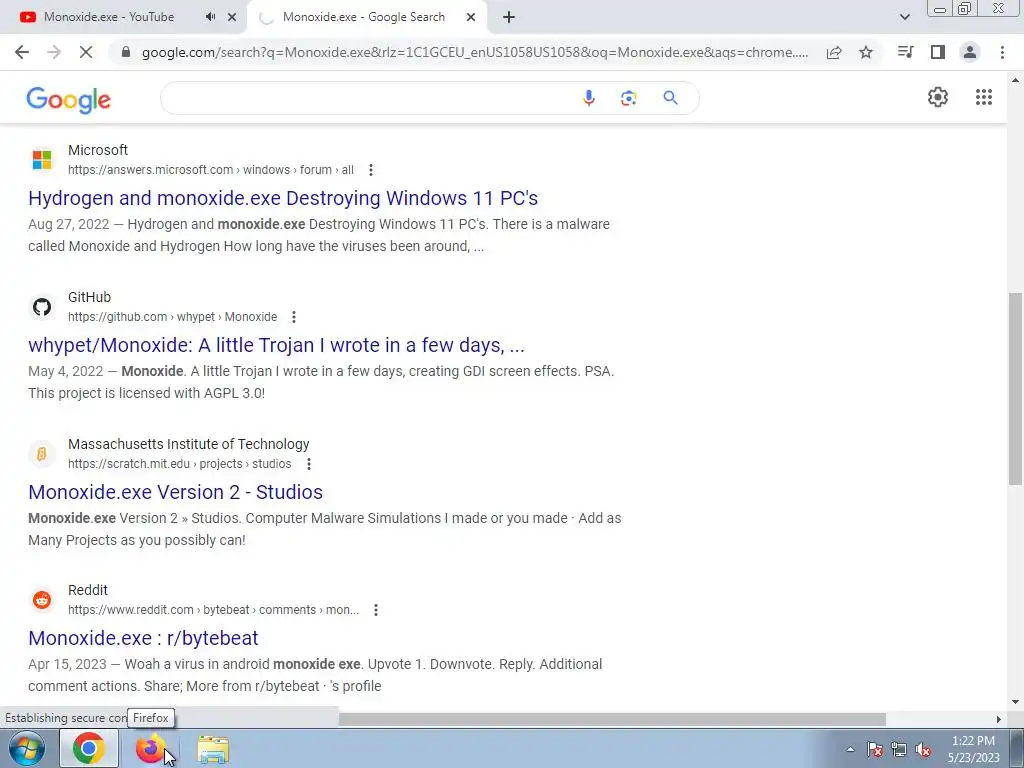The height and width of the screenshot is (768, 1024).
Task: Open Google apps grid
Action: pyautogui.click(x=984, y=97)
